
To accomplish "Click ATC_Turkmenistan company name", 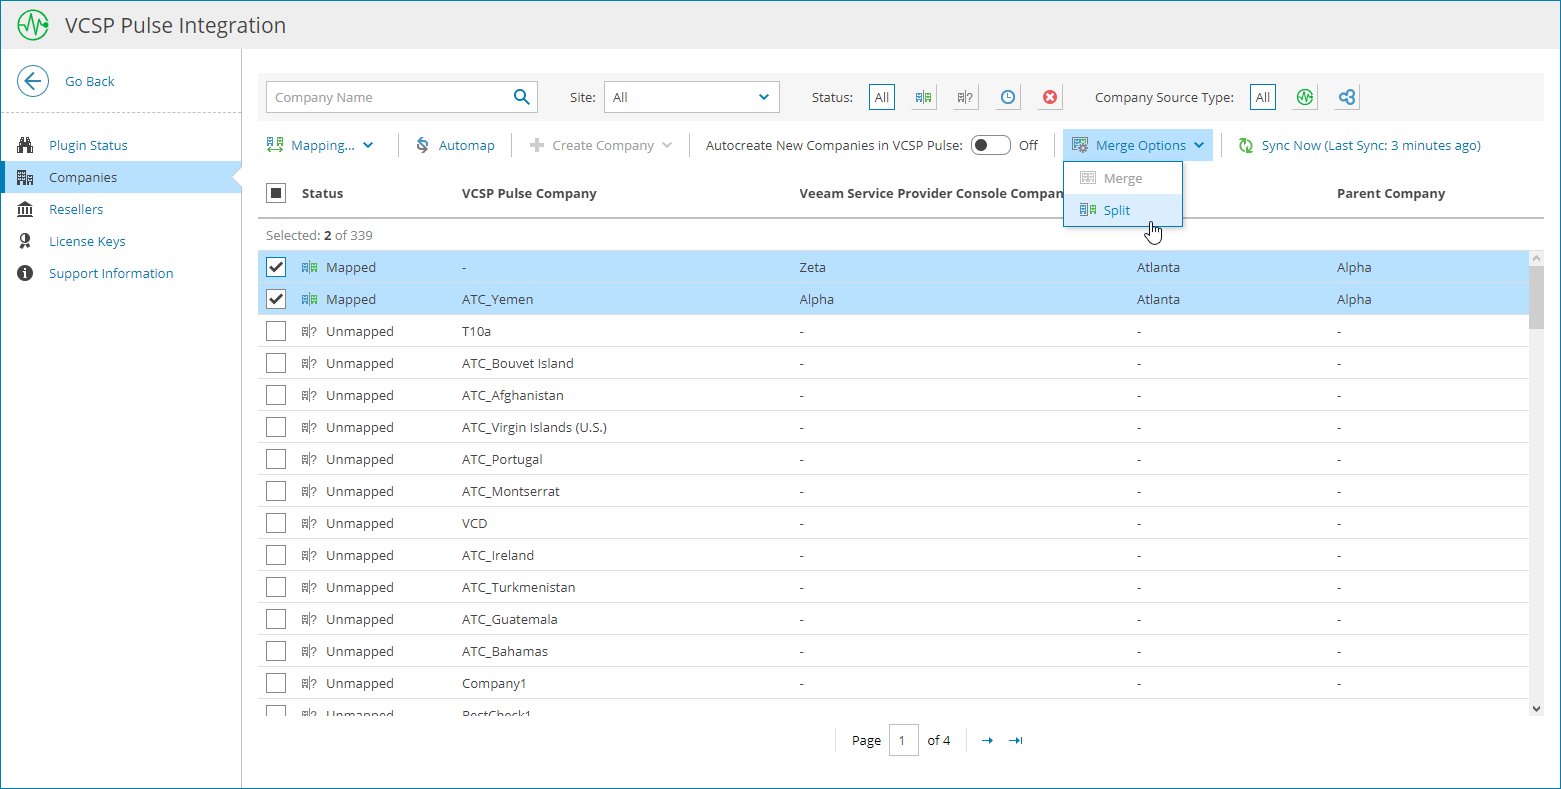I will click(x=518, y=587).
